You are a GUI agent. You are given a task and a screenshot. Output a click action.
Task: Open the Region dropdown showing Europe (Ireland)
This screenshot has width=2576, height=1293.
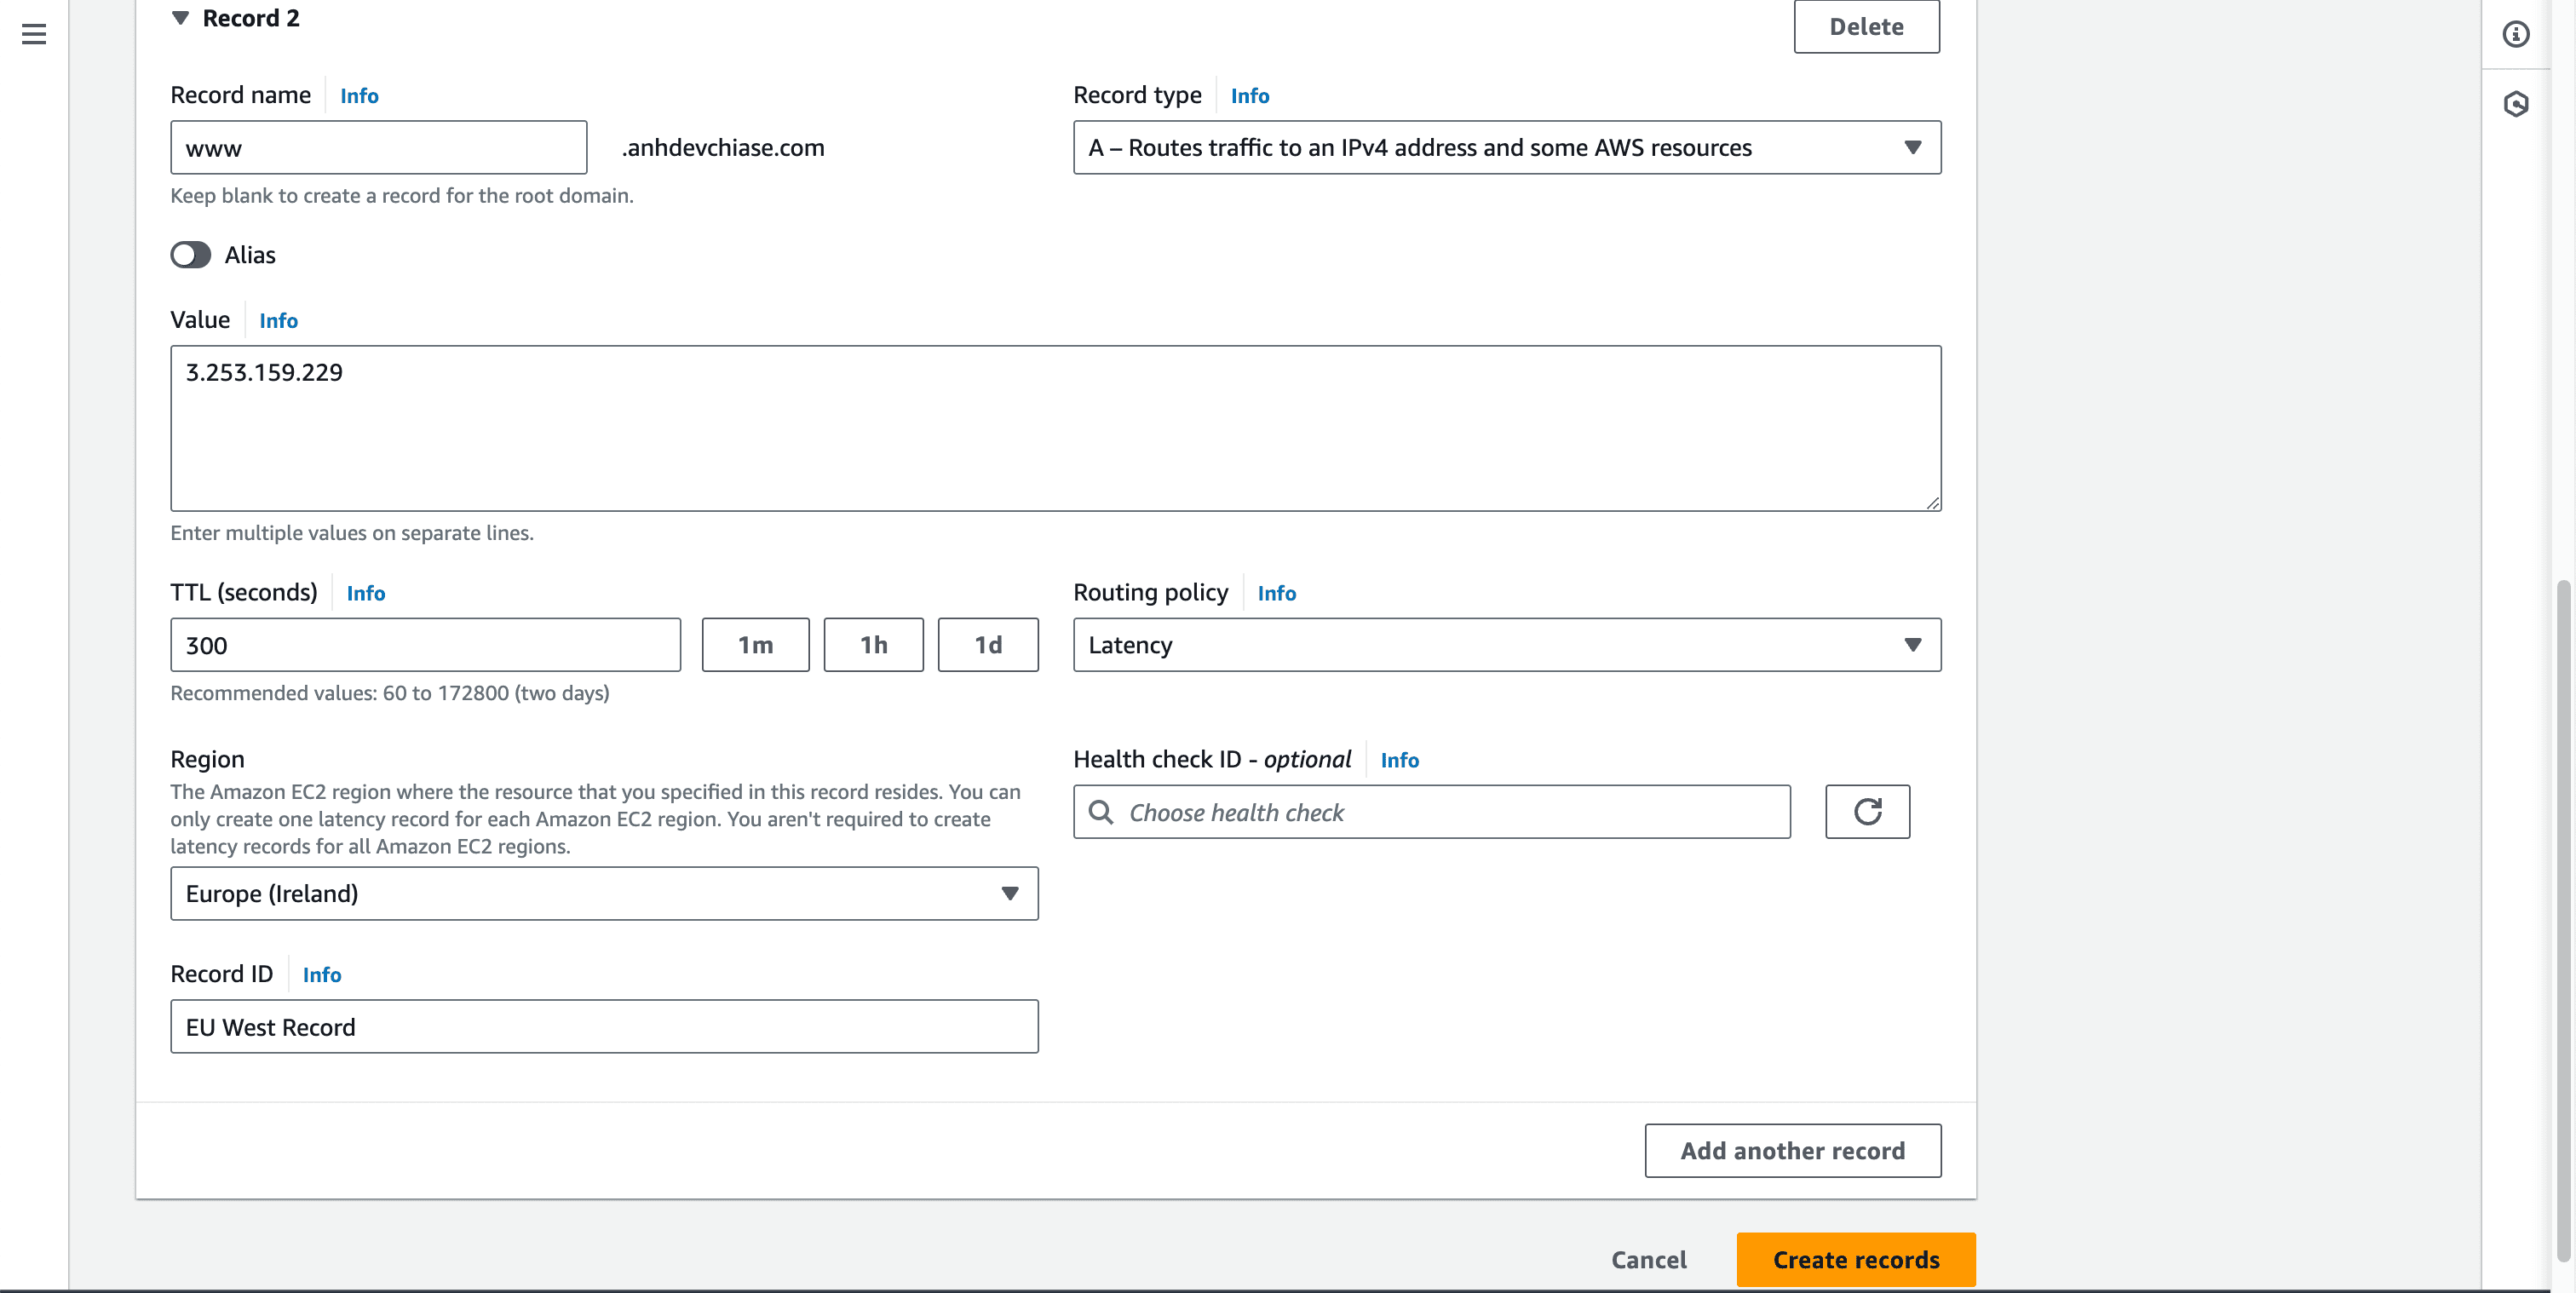point(604,893)
